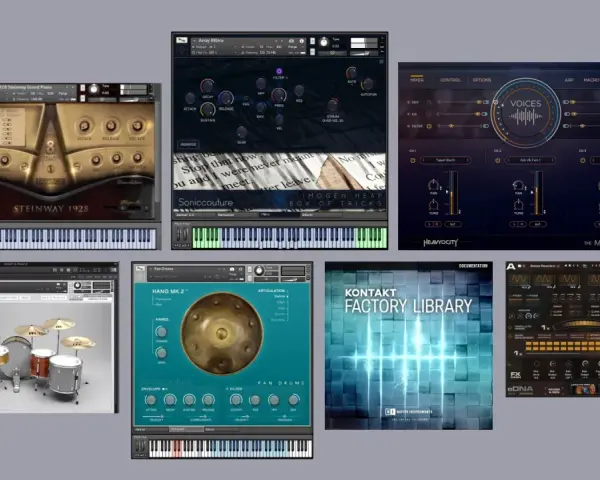Open Heavyocity channel 1 sound source selector
This screenshot has height=480, width=600.
[445, 160]
